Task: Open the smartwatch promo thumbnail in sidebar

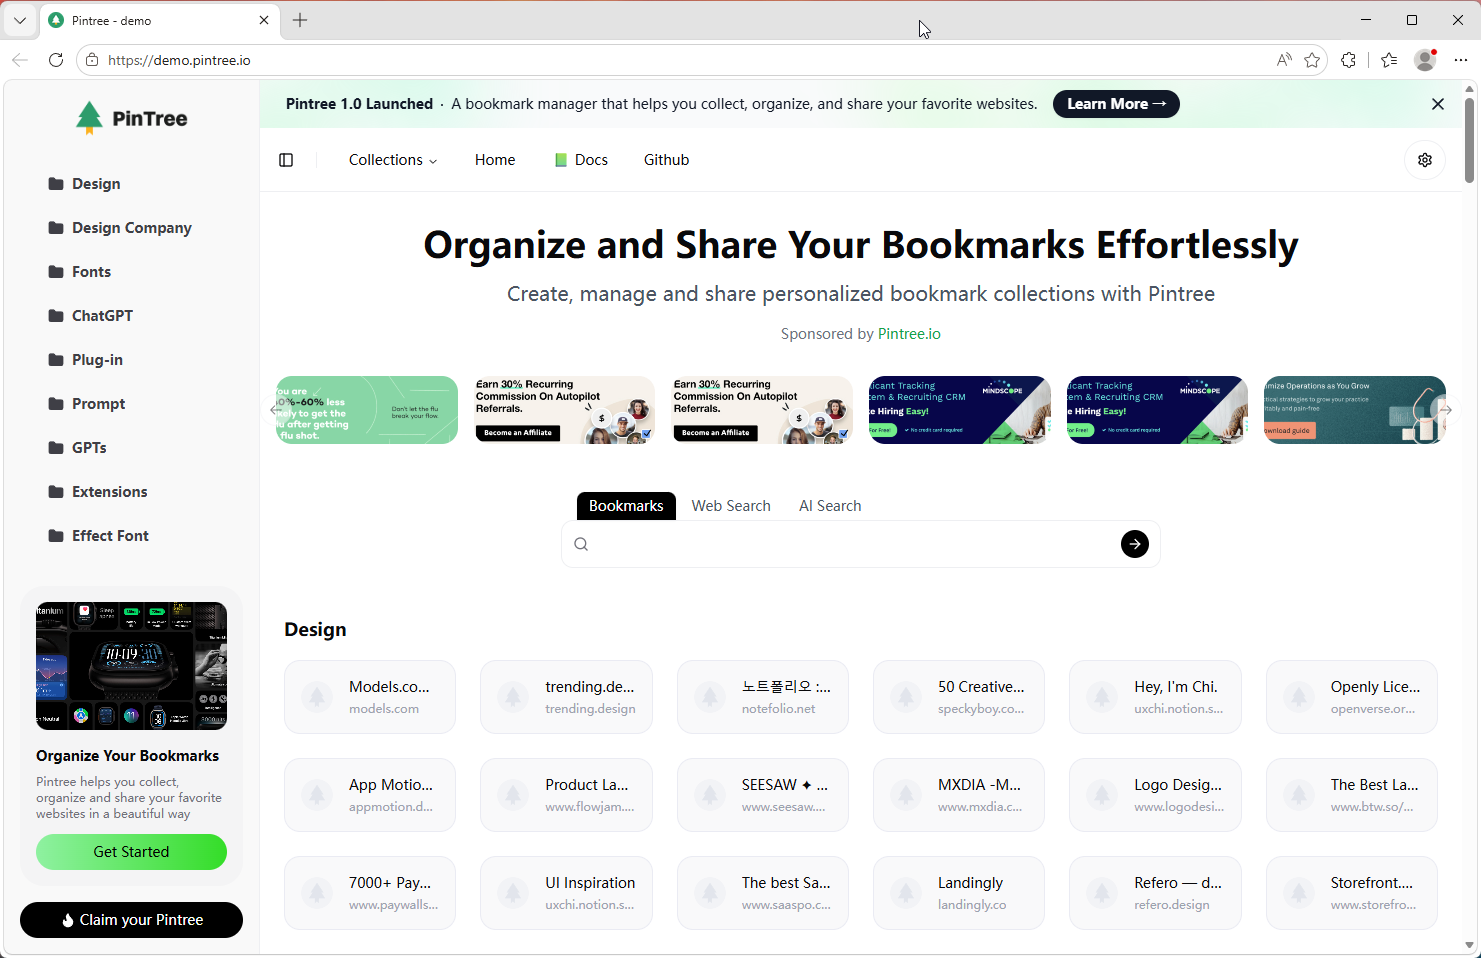Action: (x=131, y=666)
